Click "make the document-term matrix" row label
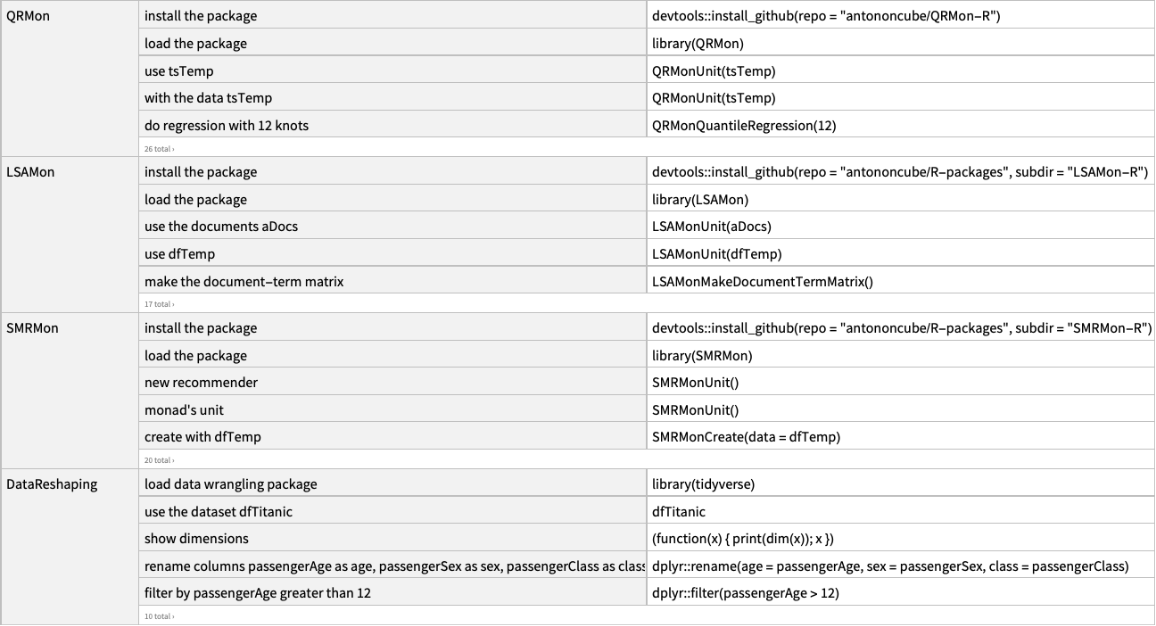This screenshot has height=626, width=1156. coord(244,281)
